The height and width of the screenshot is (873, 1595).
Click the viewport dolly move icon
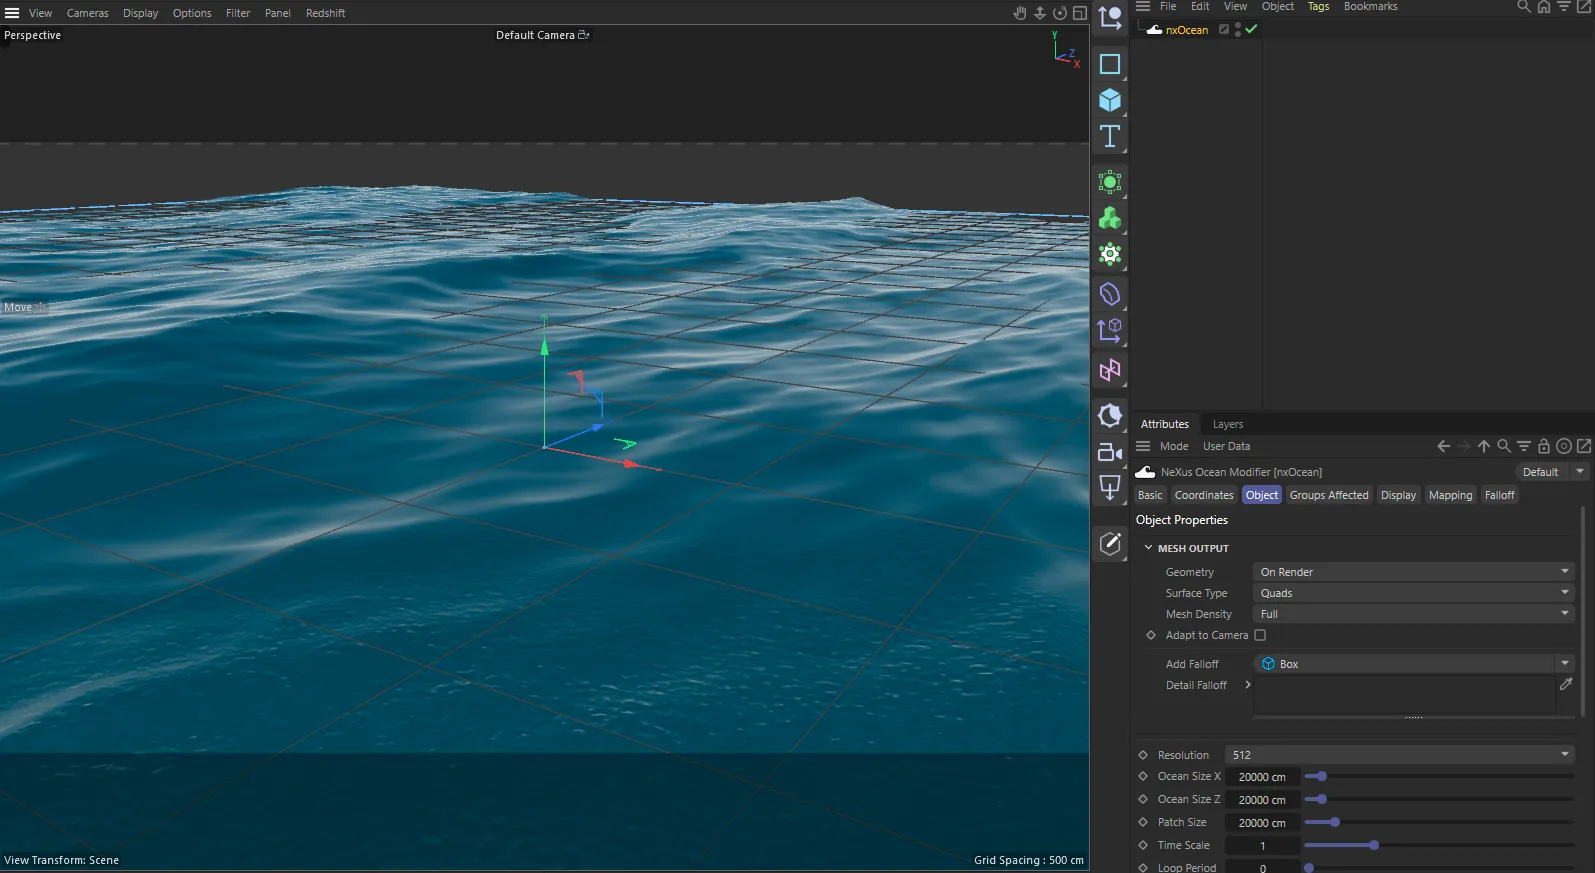1040,13
